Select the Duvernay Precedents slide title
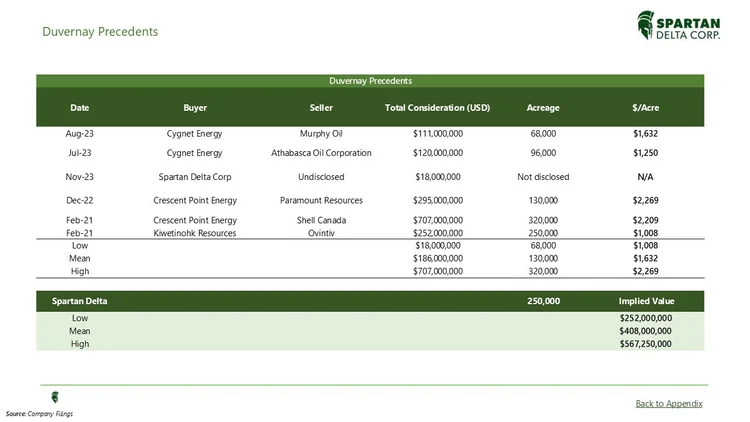The height and width of the screenshot is (422, 750). coord(100,32)
